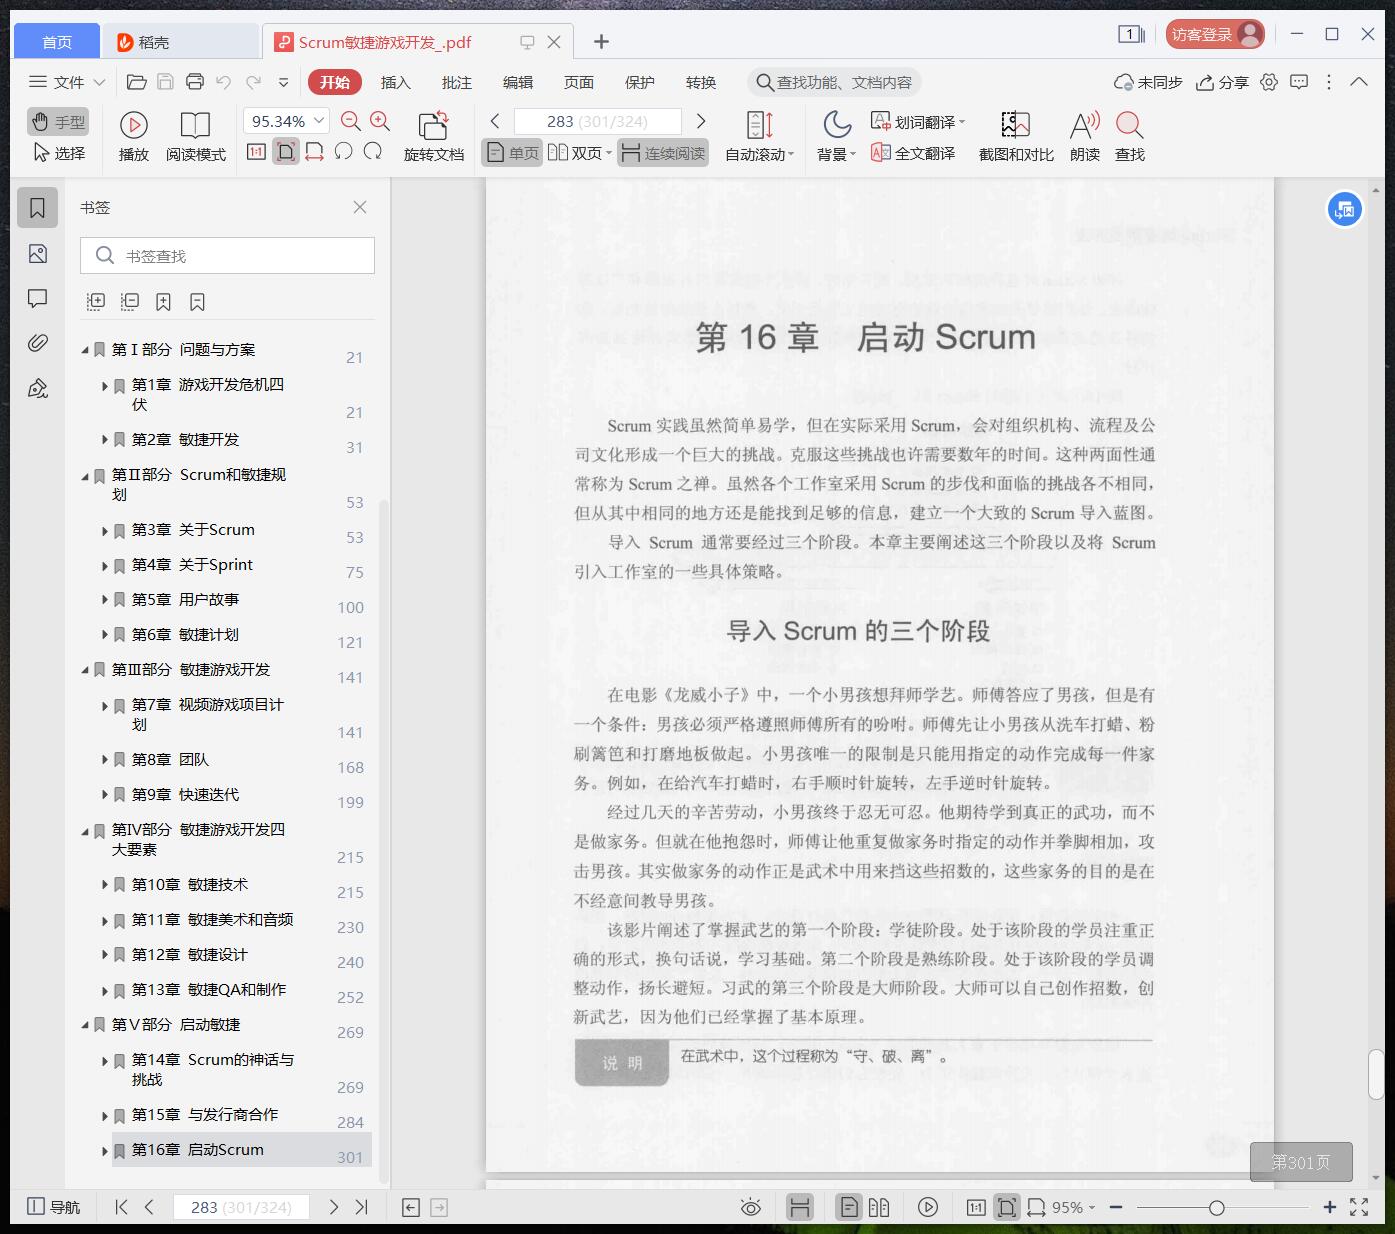
Task: Open the 保护 ribbon tab
Action: tap(640, 82)
